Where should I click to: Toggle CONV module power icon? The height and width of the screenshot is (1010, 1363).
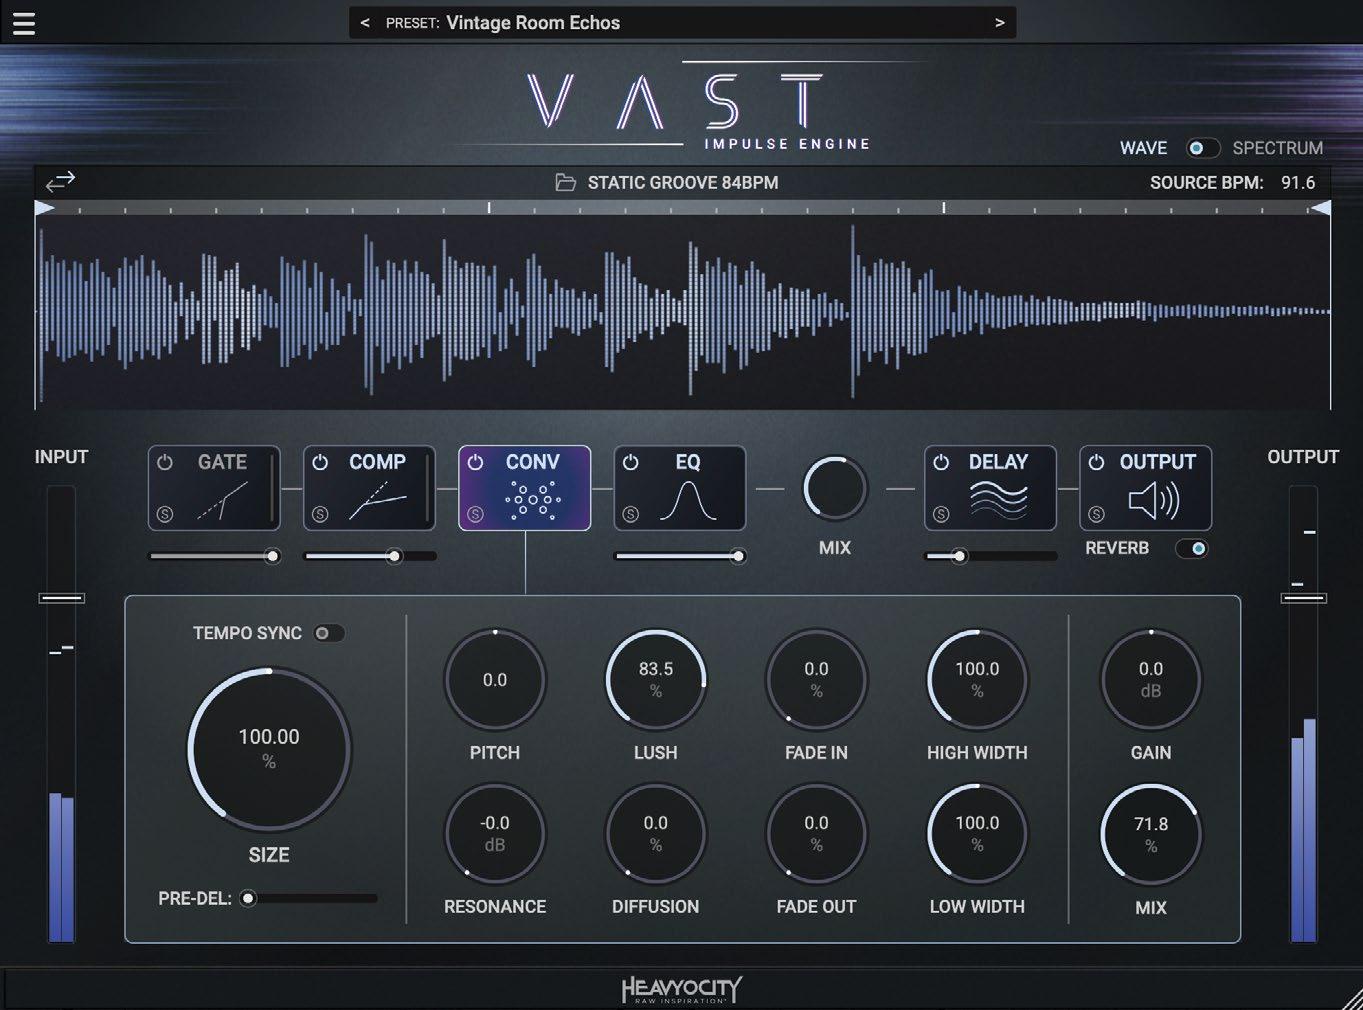[x=475, y=462]
